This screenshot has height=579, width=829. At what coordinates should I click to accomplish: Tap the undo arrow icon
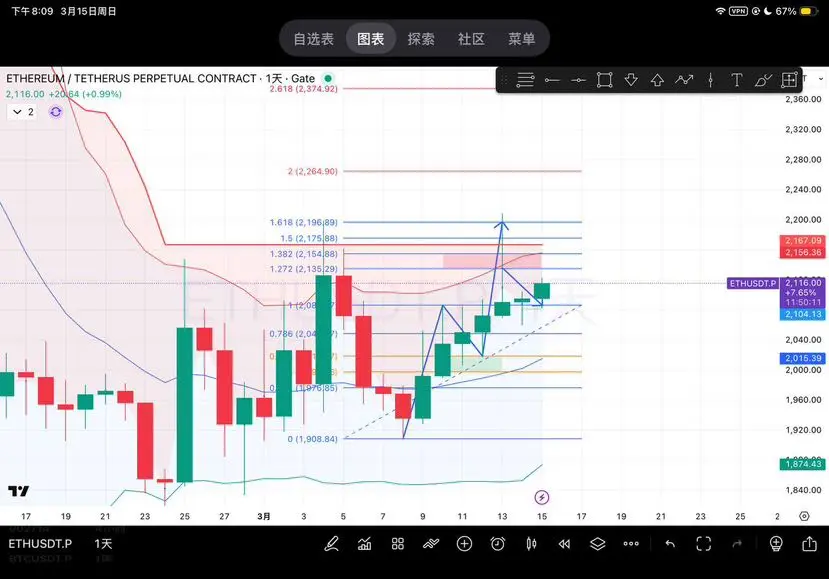[670, 544]
